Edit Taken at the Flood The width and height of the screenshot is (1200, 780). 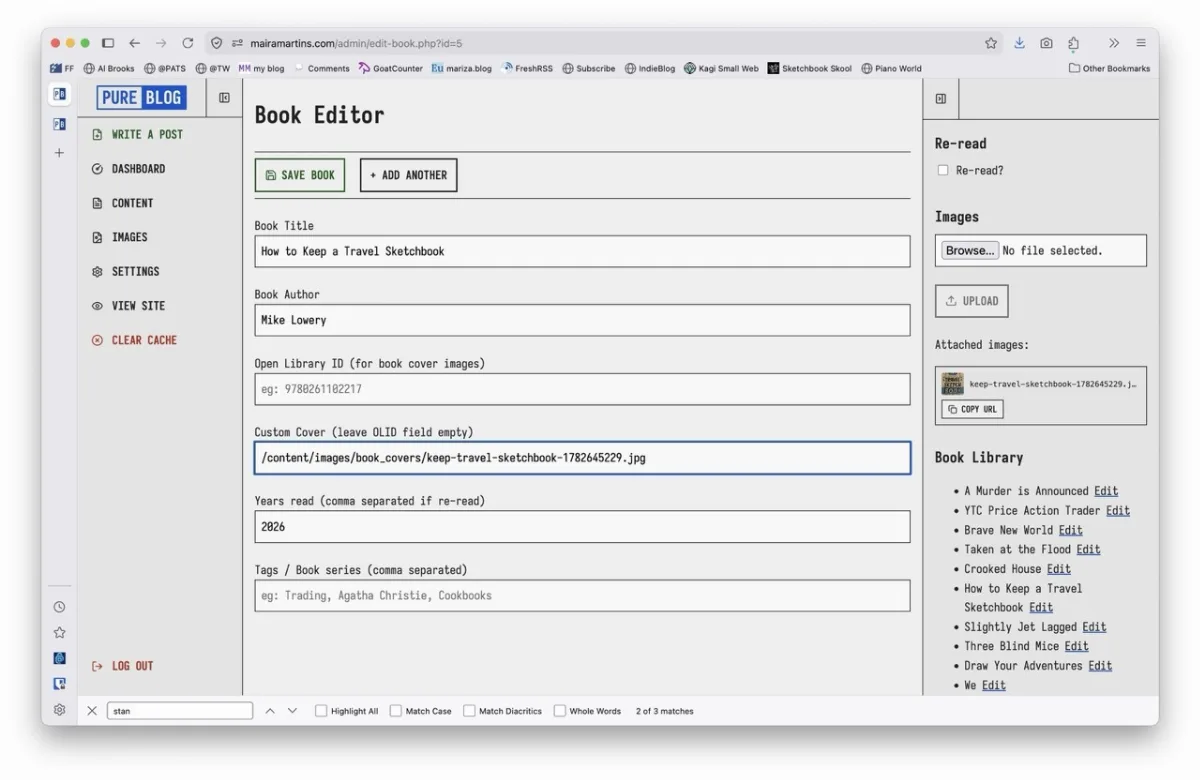click(x=1088, y=549)
